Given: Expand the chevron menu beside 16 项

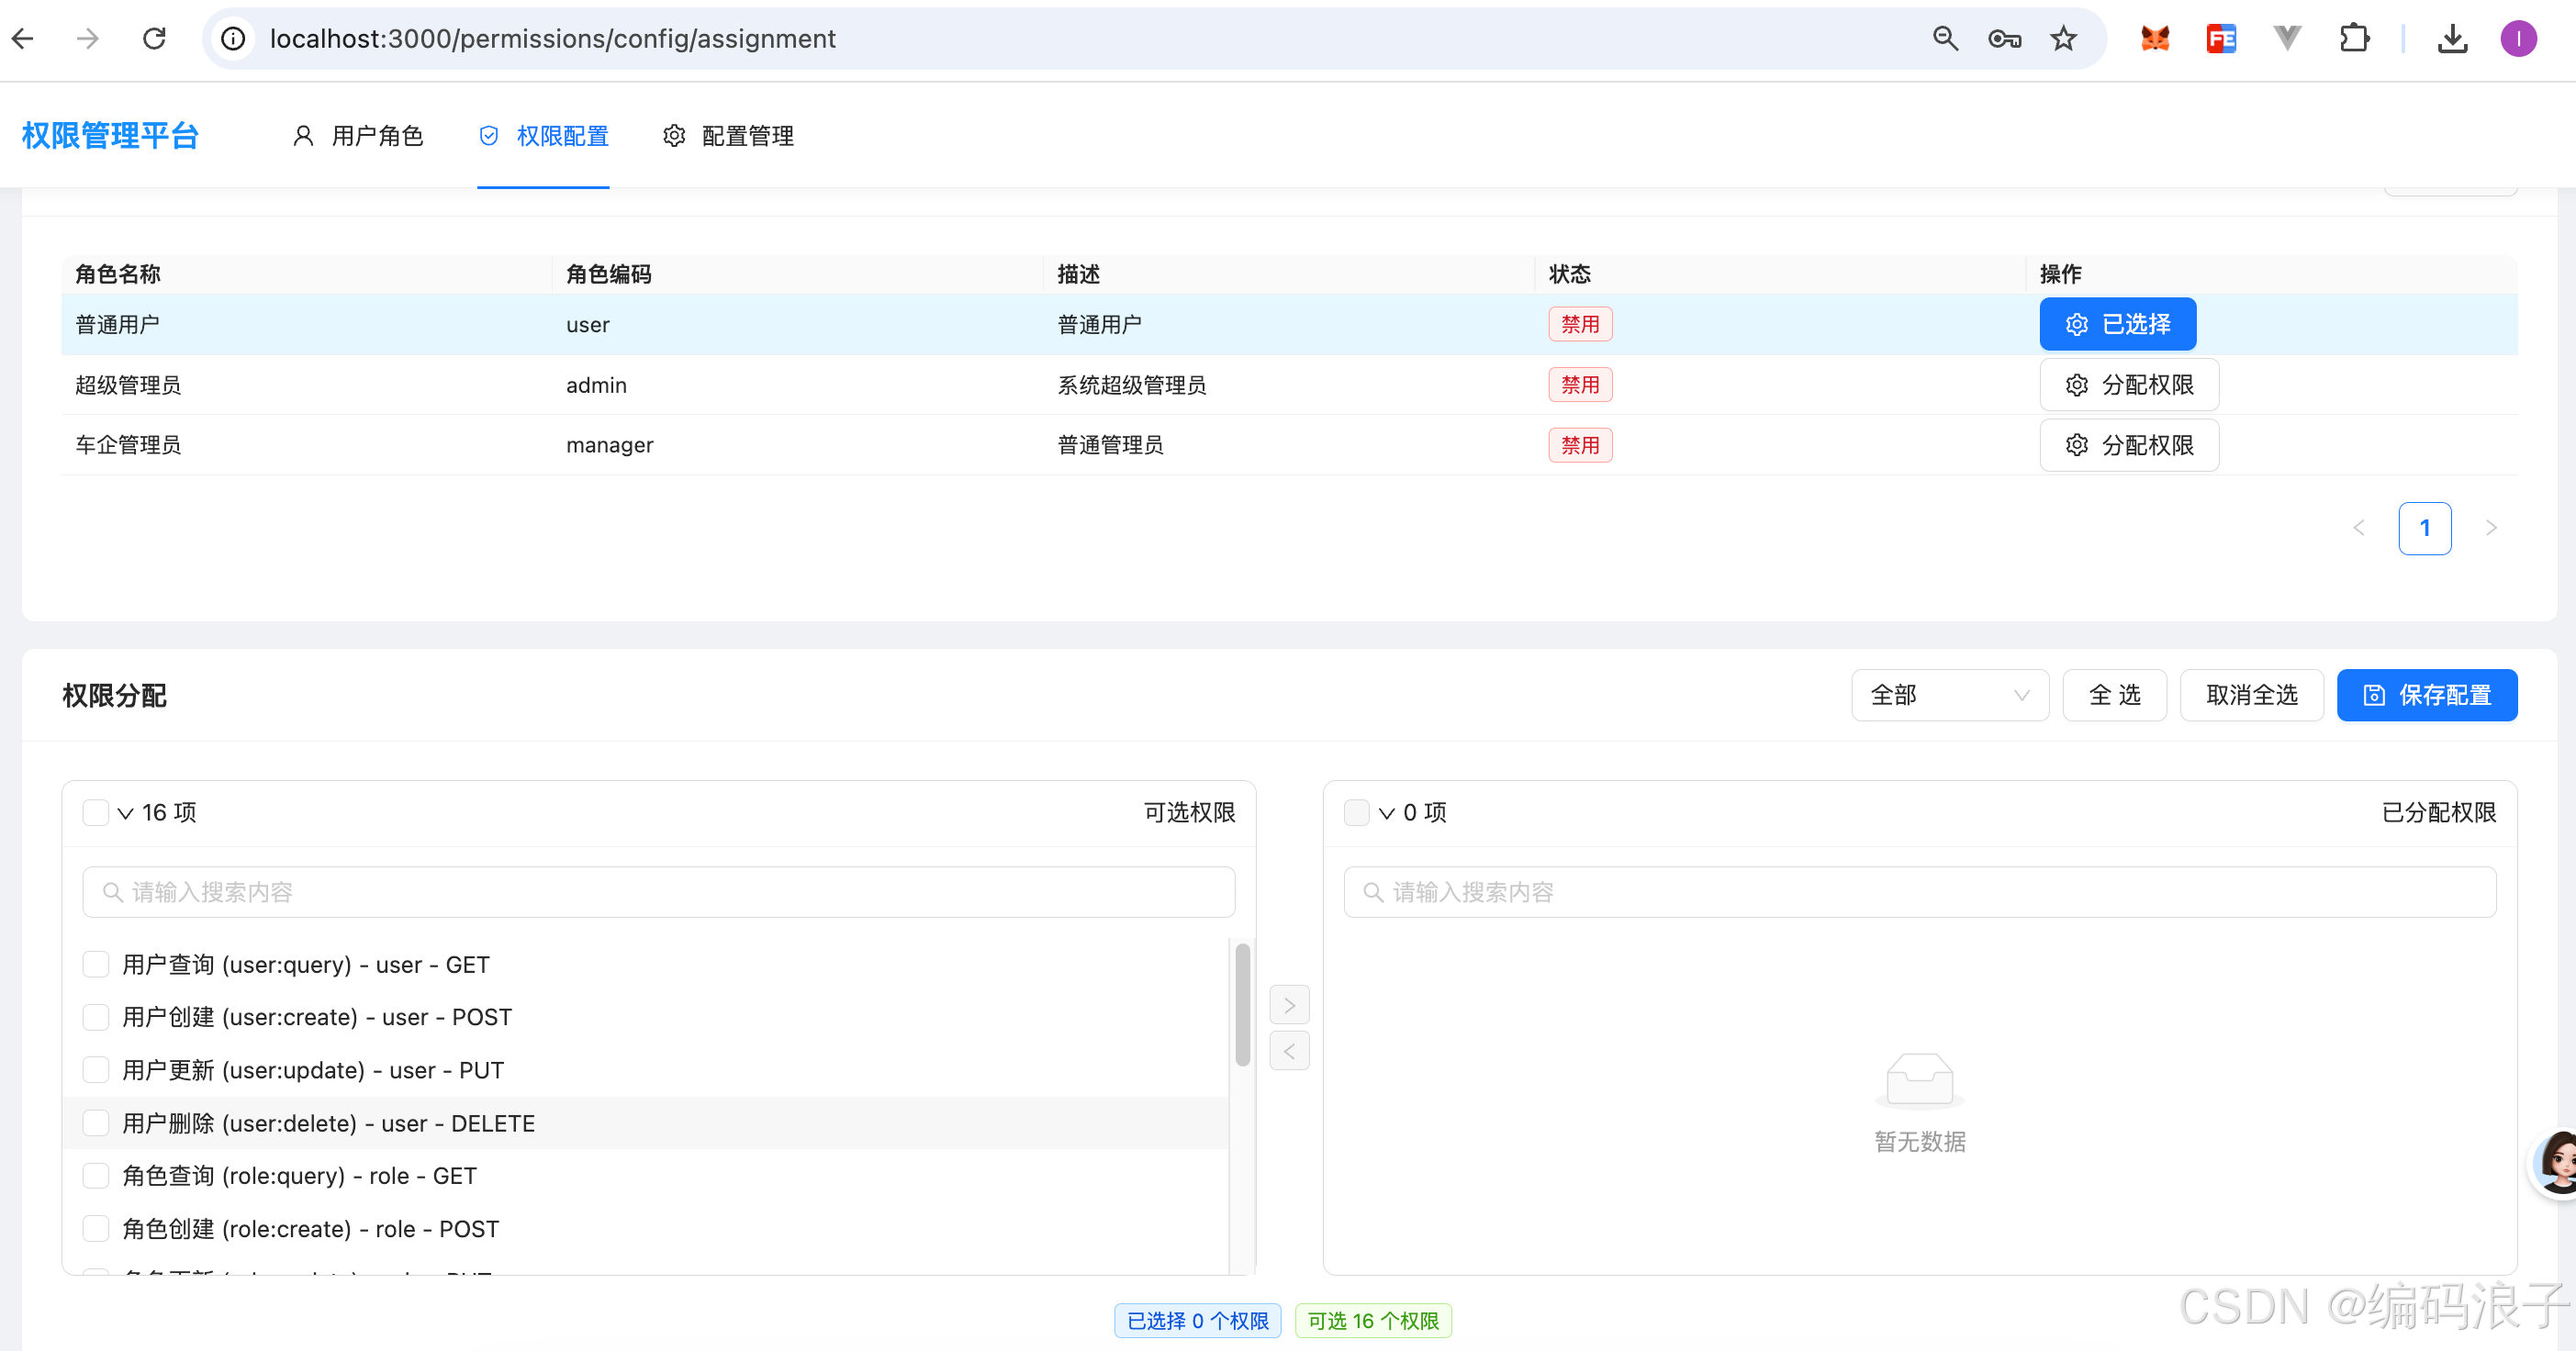Looking at the screenshot, I should point(126,813).
